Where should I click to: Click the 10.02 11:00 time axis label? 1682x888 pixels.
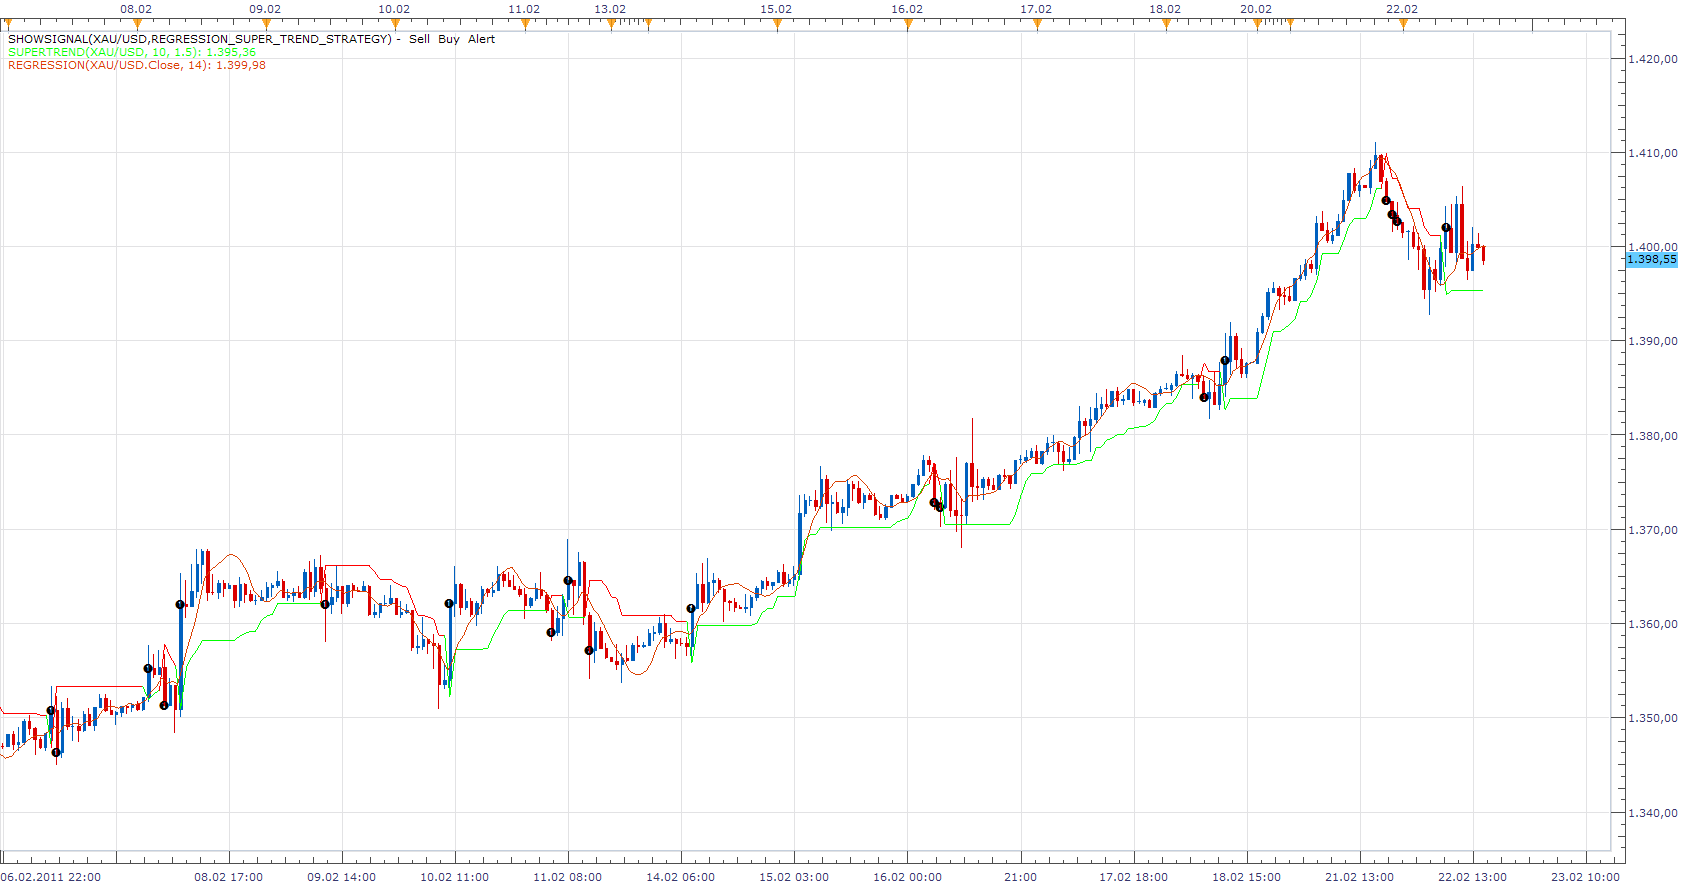(455, 877)
